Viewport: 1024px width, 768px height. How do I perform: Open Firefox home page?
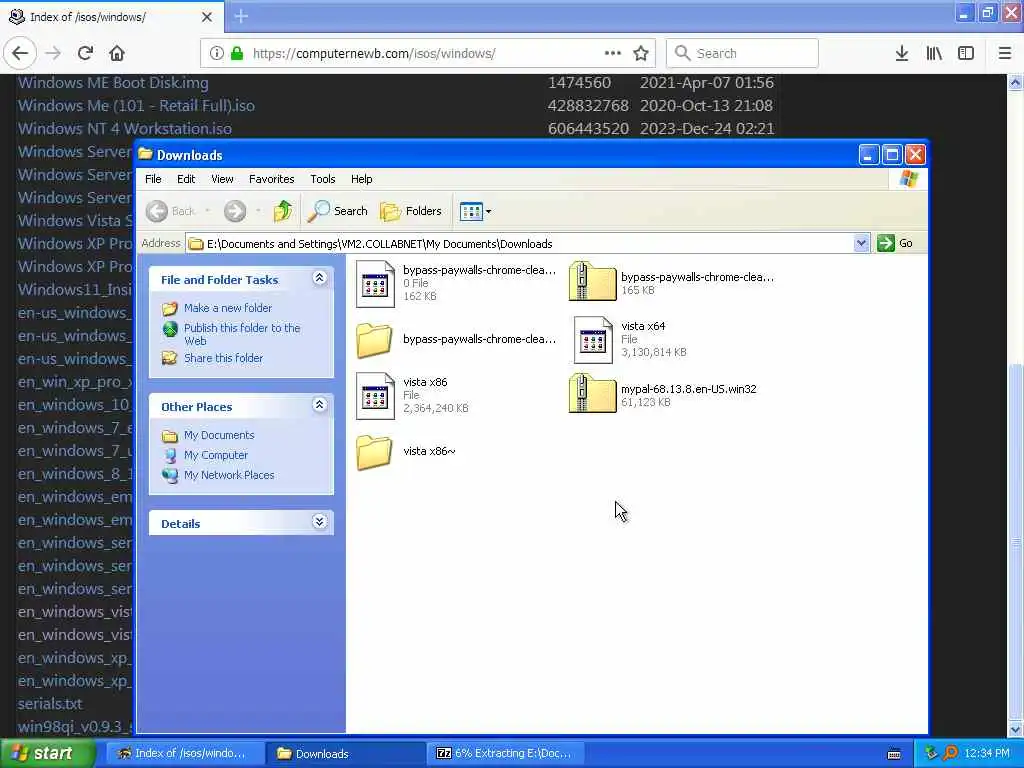click(x=117, y=53)
